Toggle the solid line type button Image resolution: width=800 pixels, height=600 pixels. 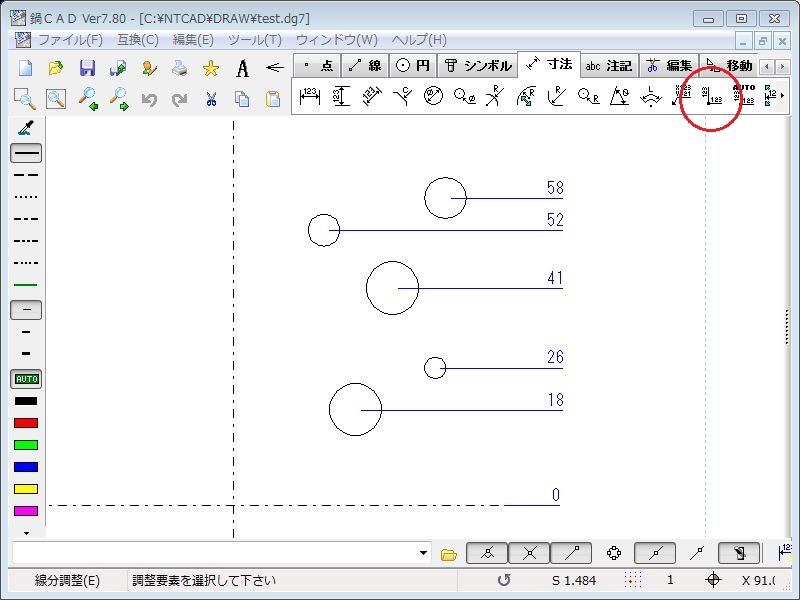point(26,153)
